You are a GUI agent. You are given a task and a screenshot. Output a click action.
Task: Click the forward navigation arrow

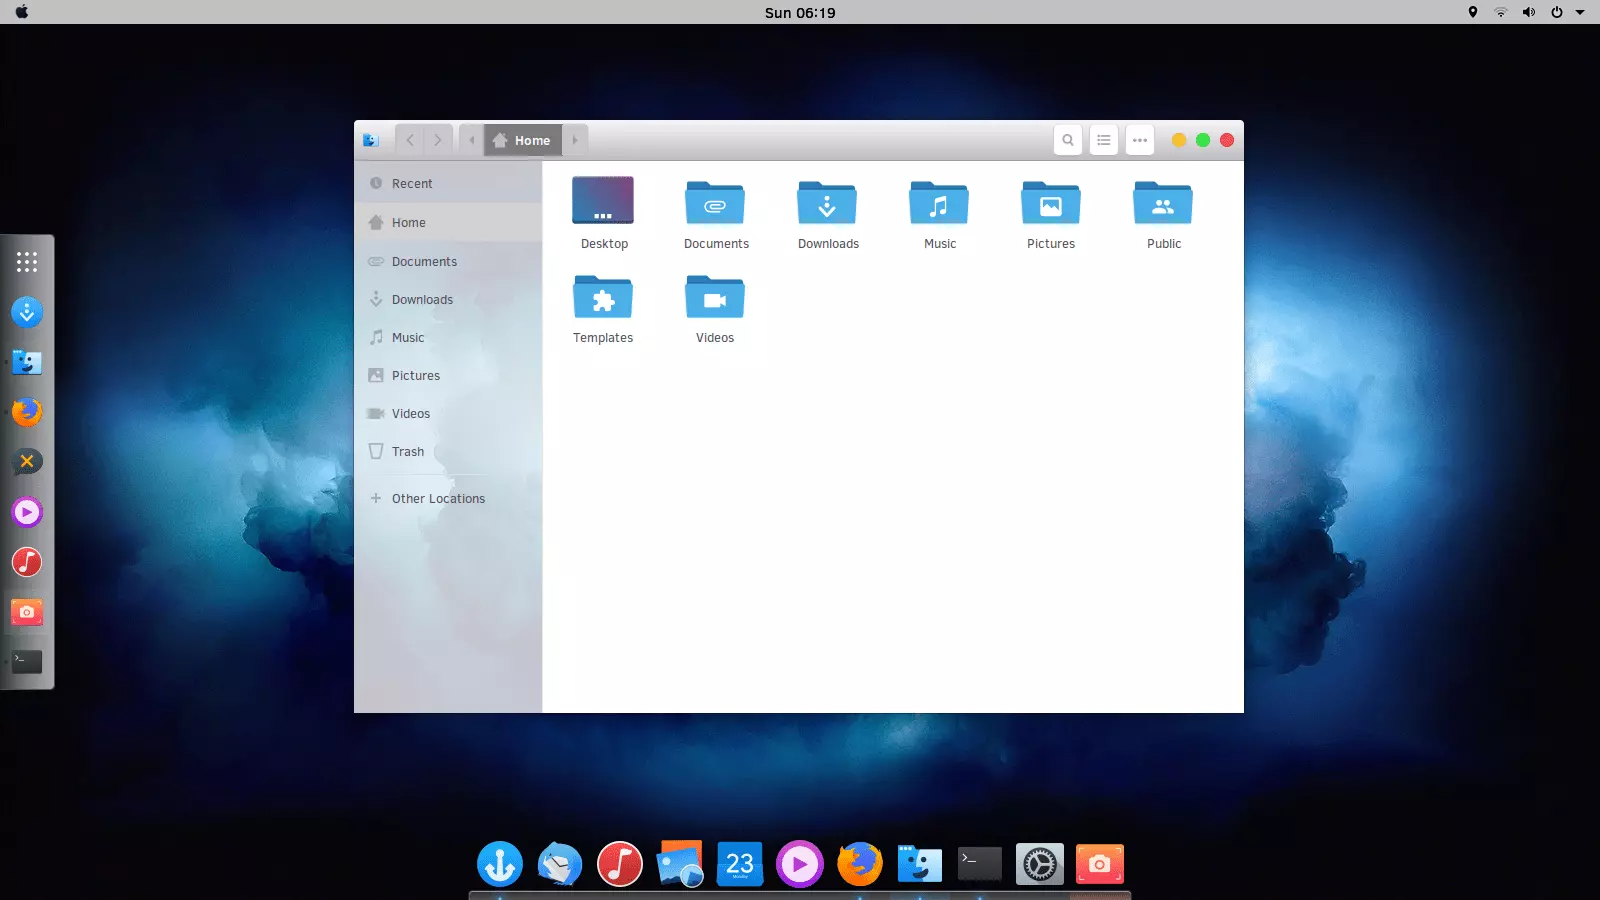[438, 140]
